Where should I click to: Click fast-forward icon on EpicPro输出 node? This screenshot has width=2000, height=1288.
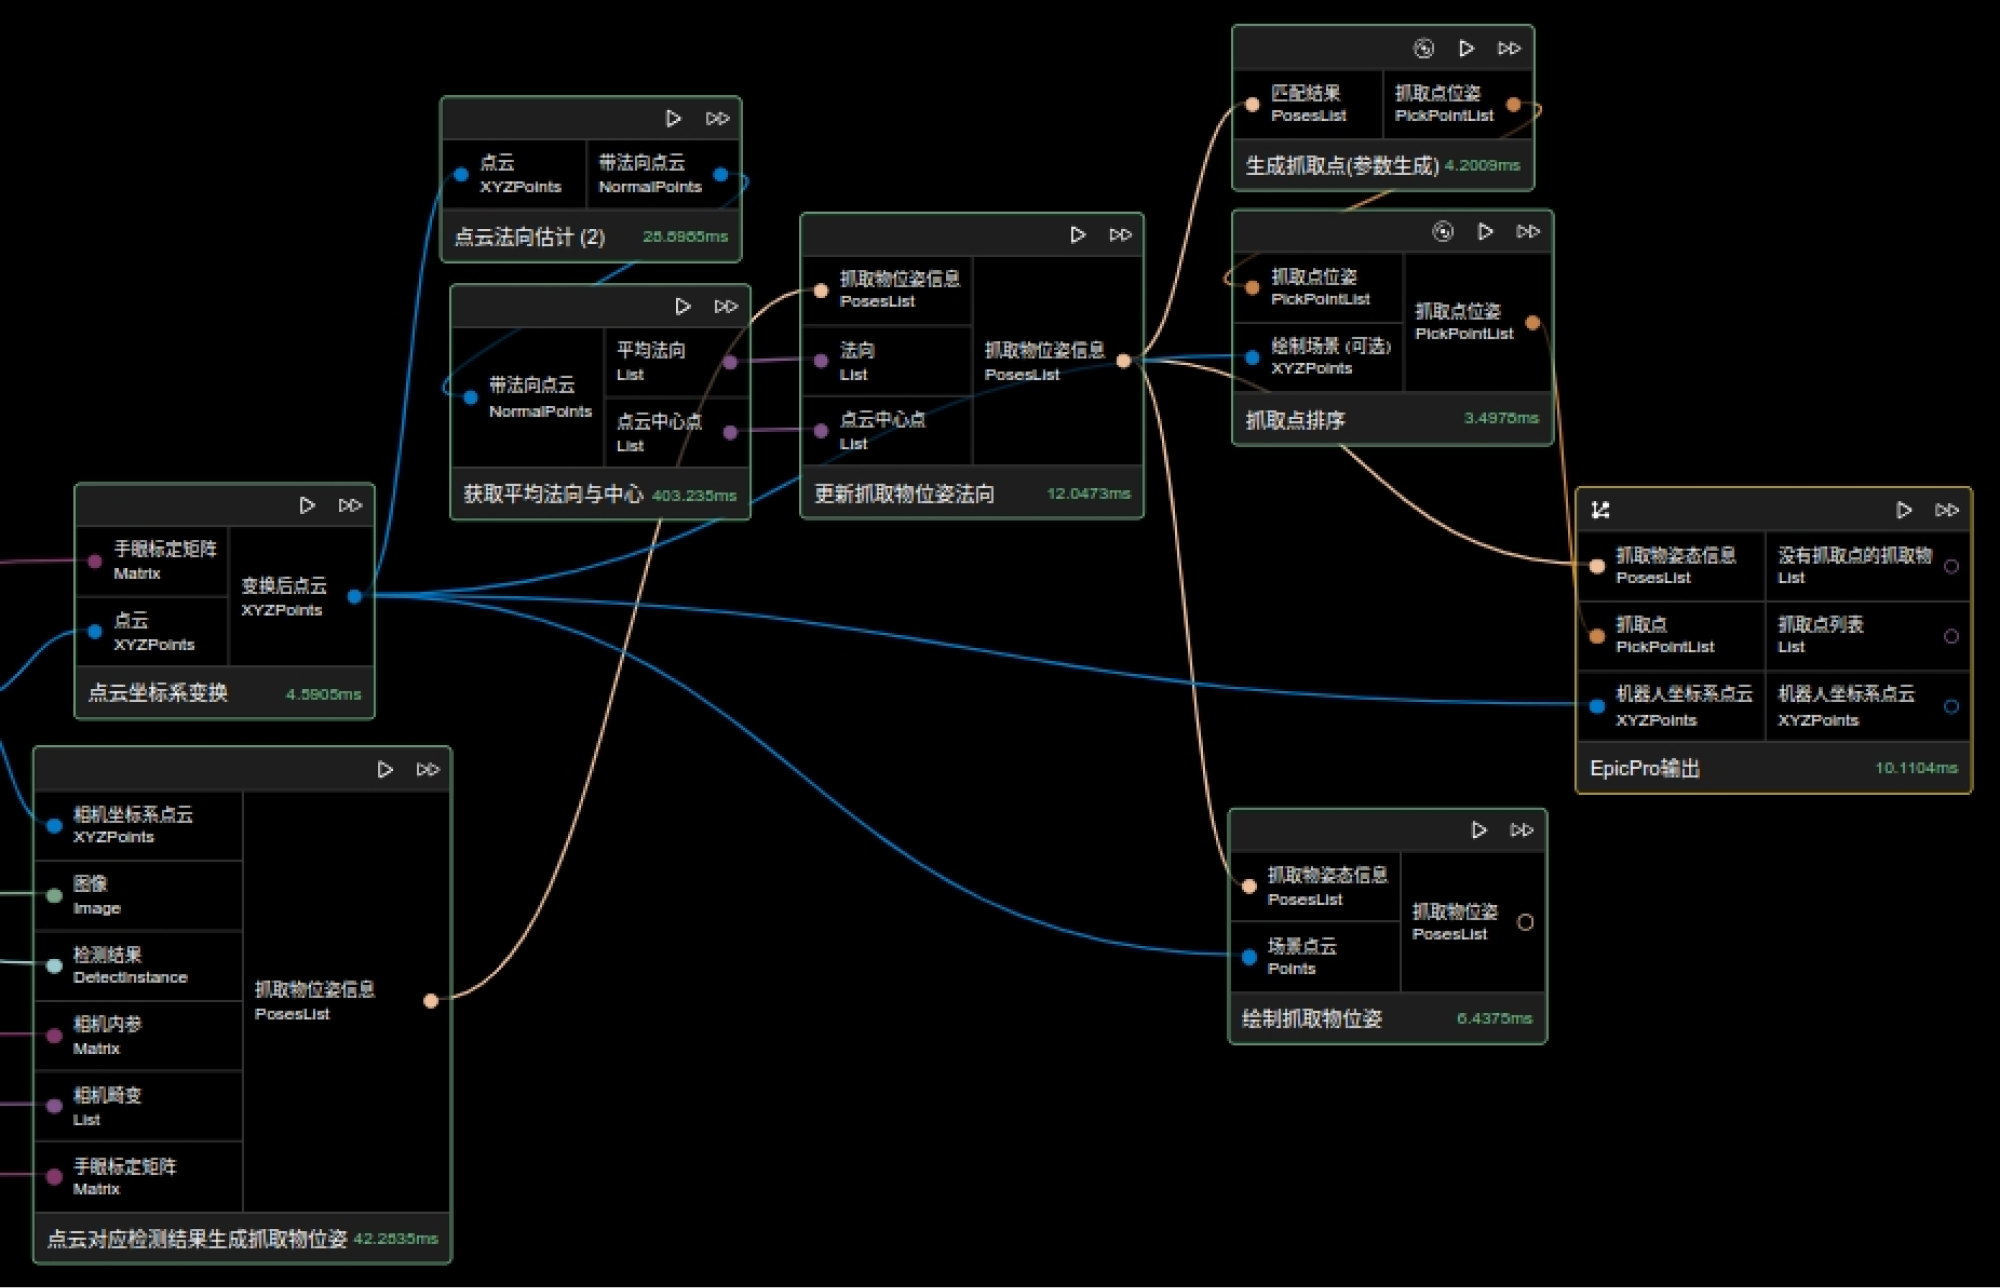click(x=1946, y=510)
